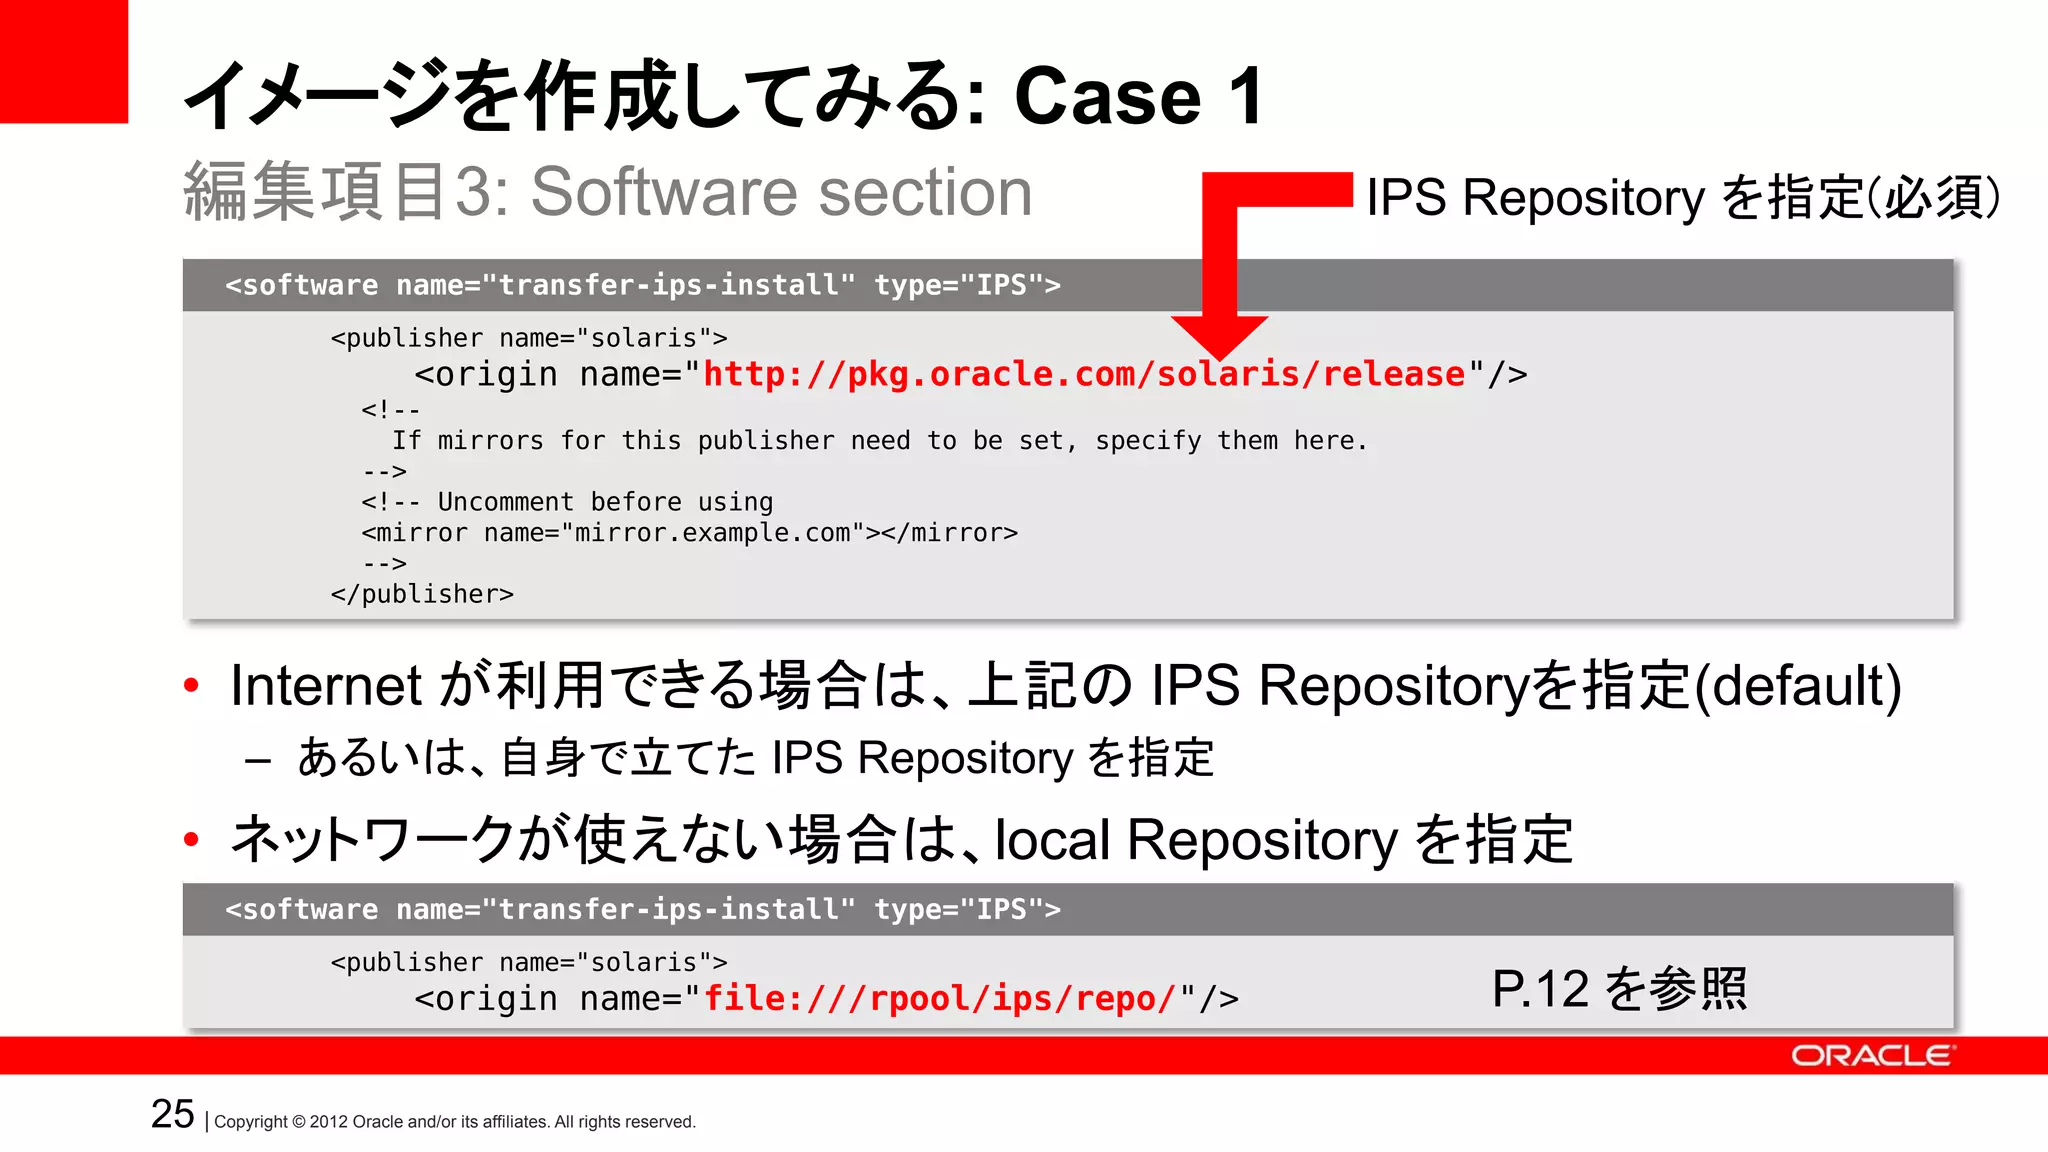Screen dimensions: 2048x1152
Task: Click the second '<publisher name="solaris">' line in lower code box
Action: [x=529, y=963]
